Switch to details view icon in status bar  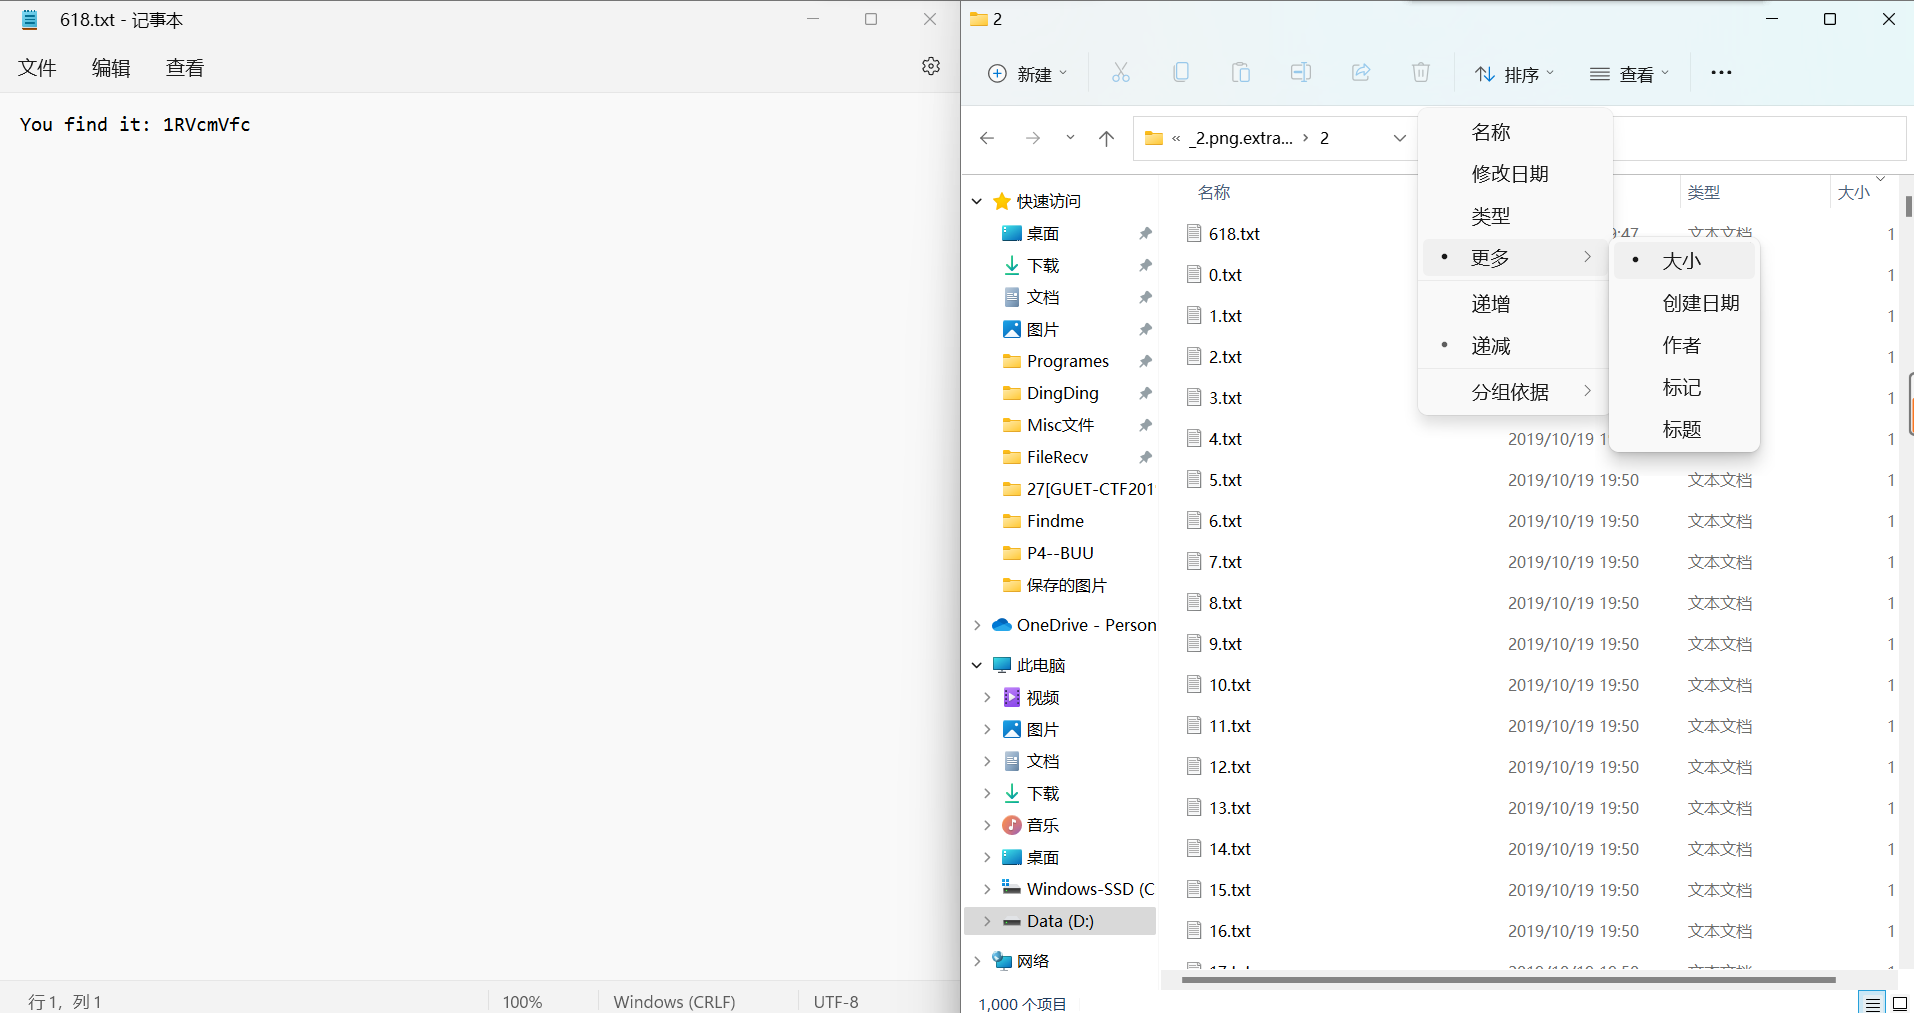tap(1872, 1003)
